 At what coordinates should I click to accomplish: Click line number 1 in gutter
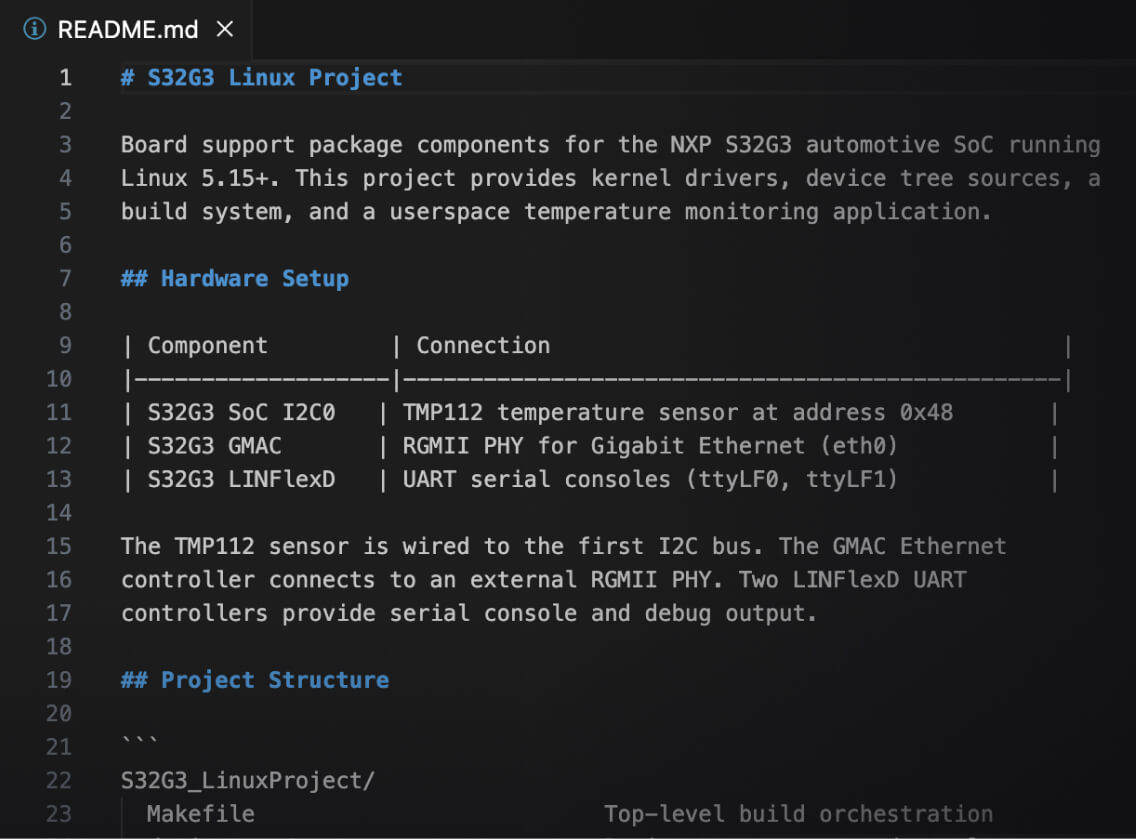tap(65, 78)
